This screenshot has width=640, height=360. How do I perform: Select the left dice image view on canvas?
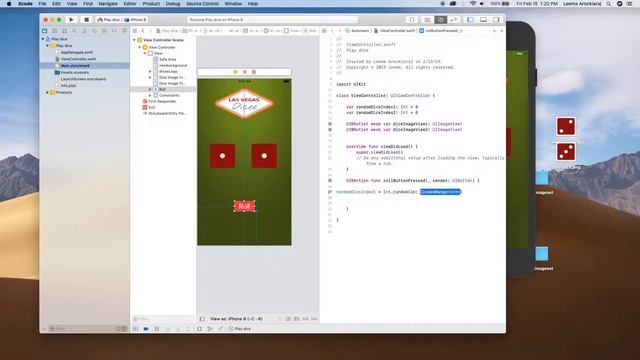click(x=222, y=156)
